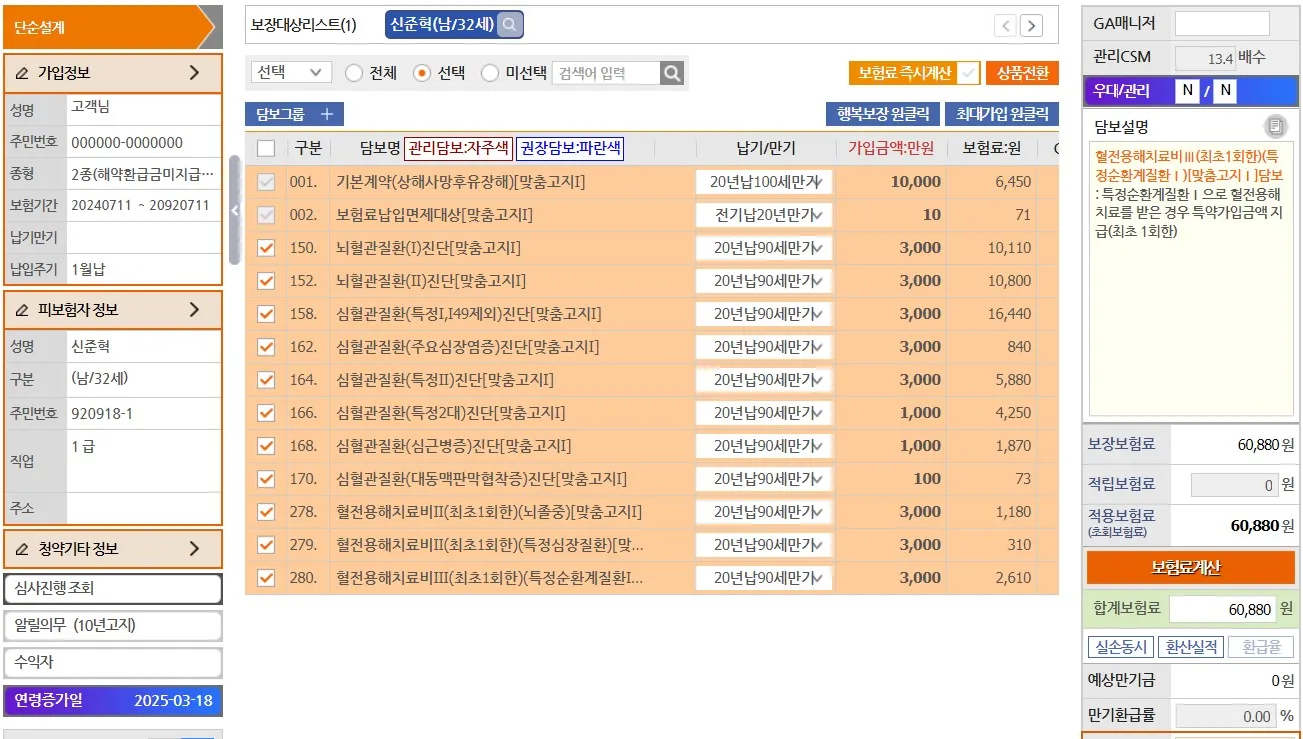Click the 상품전환 button

coord(1021,72)
